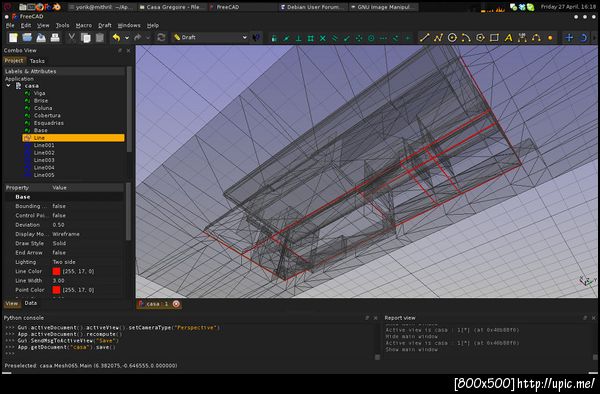The width and height of the screenshot is (600, 394).
Task: Select the Draft Dimension tool
Action: (522, 37)
